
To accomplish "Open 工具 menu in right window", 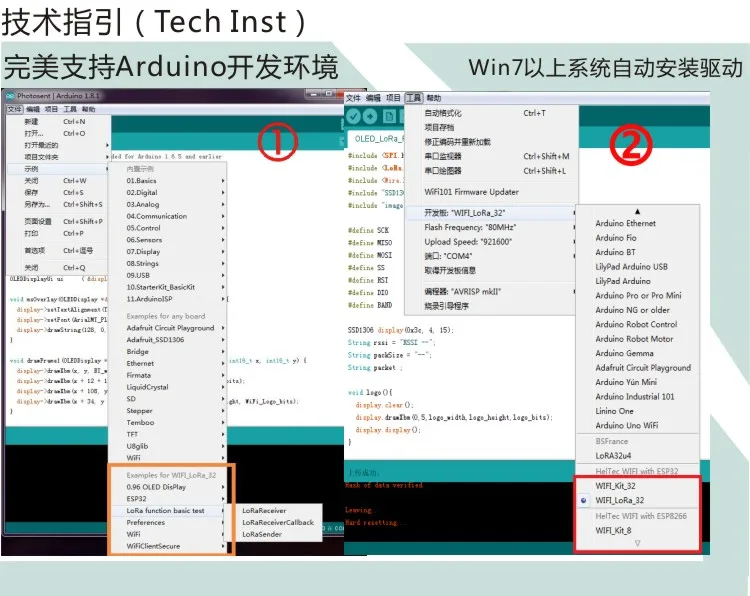I will 414,98.
